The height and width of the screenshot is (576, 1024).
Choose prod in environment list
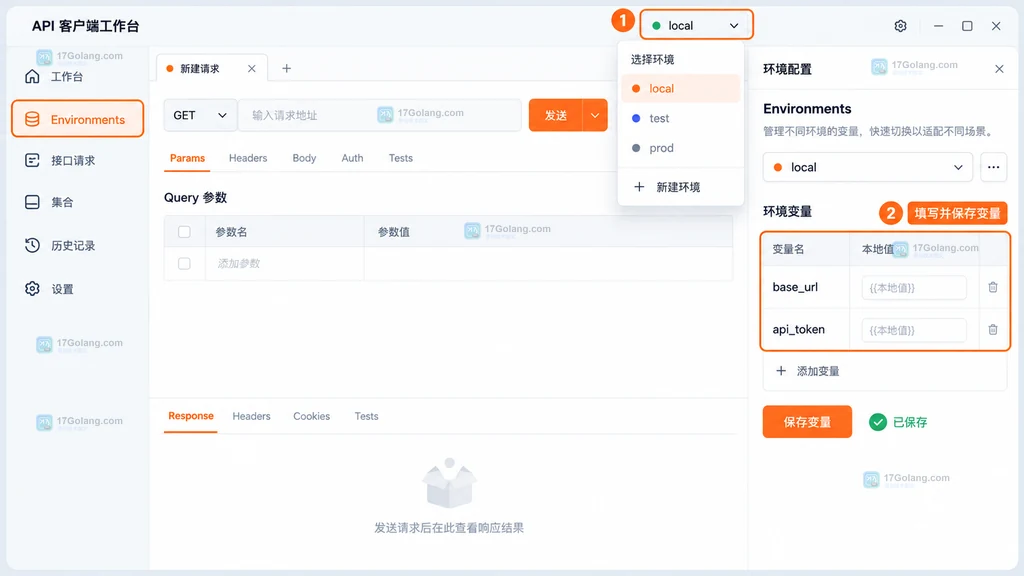point(680,148)
